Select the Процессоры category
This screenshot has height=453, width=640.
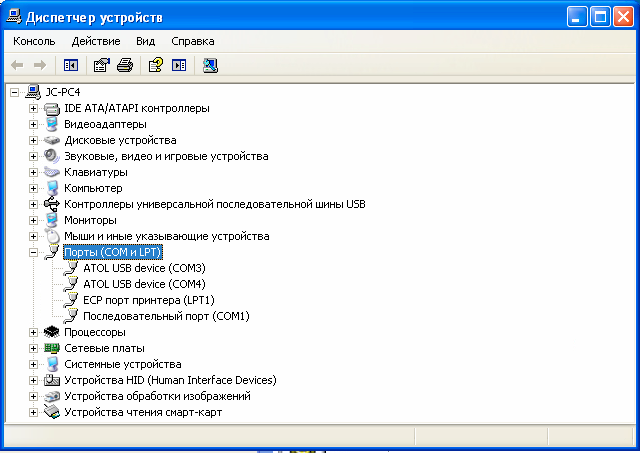point(94,332)
